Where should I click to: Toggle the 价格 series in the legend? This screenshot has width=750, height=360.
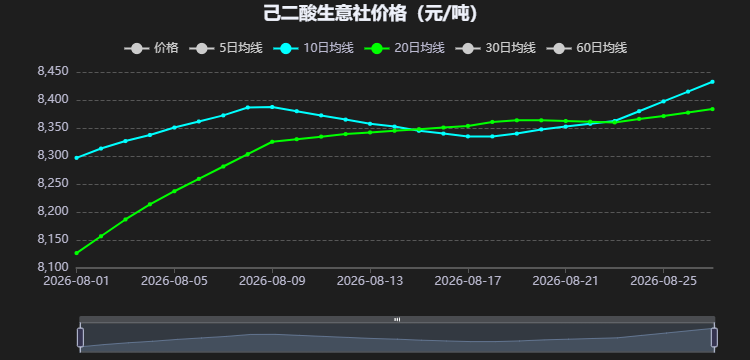(x=151, y=48)
